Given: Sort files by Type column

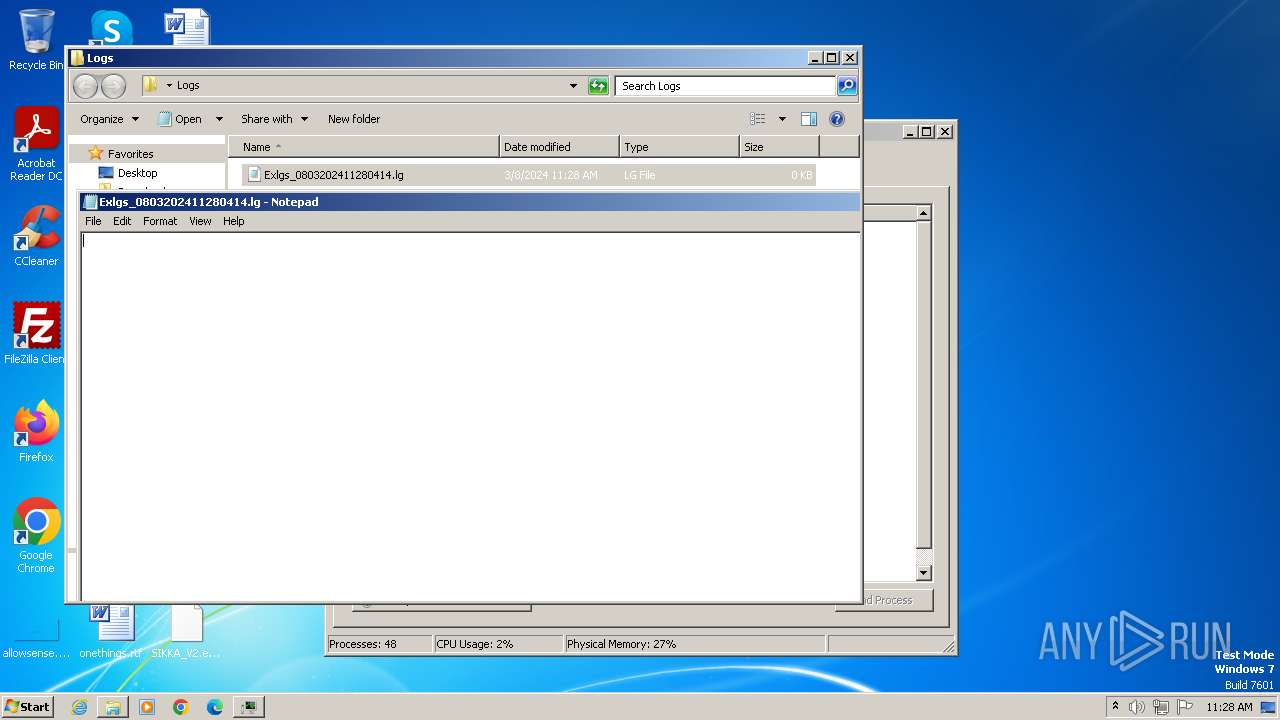Looking at the screenshot, I should (679, 147).
